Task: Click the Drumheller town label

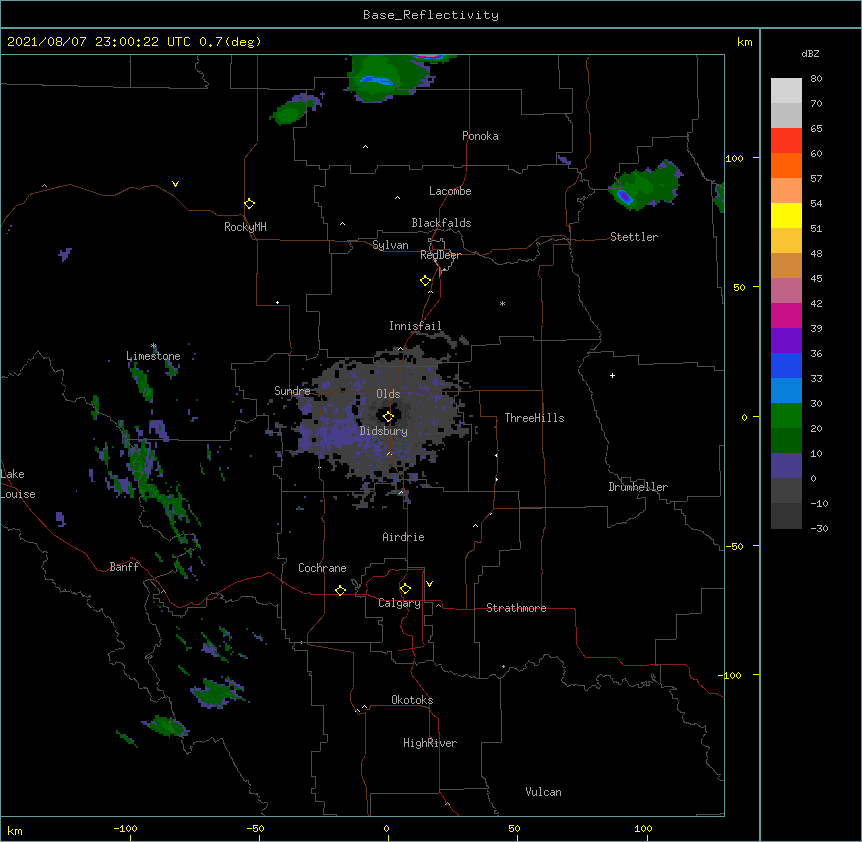Action: [638, 487]
